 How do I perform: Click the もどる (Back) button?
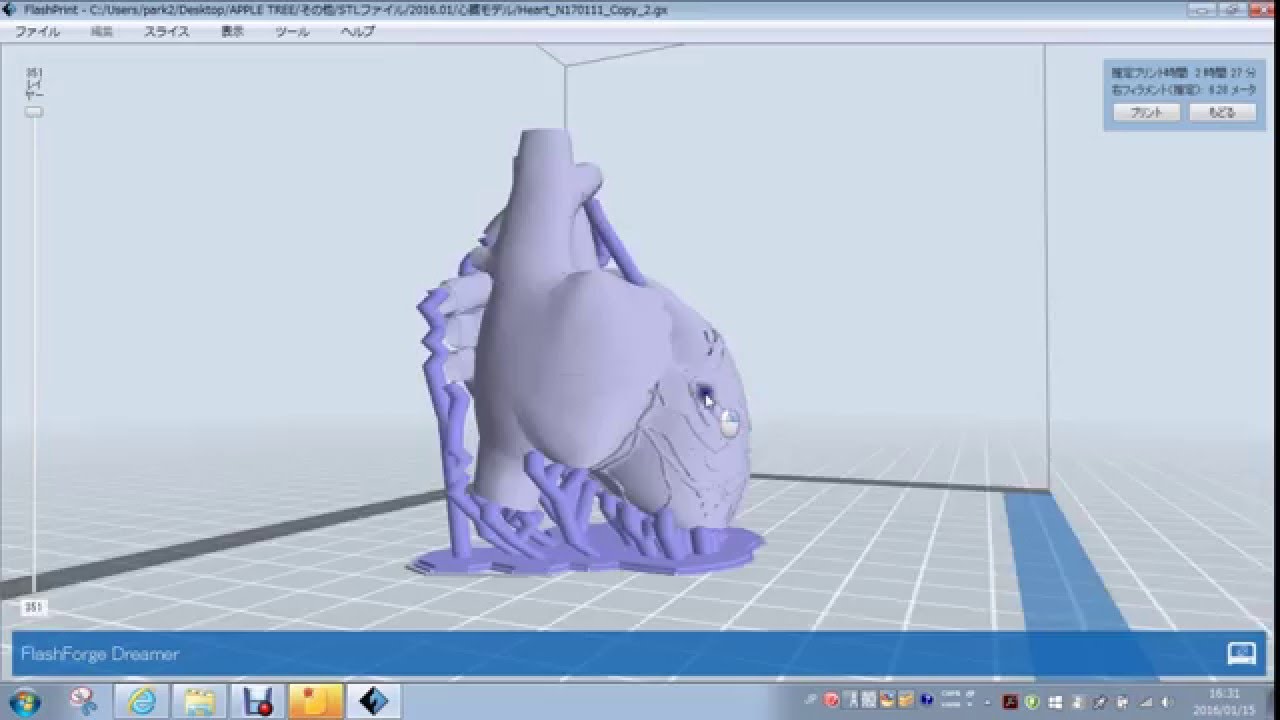(x=1222, y=113)
